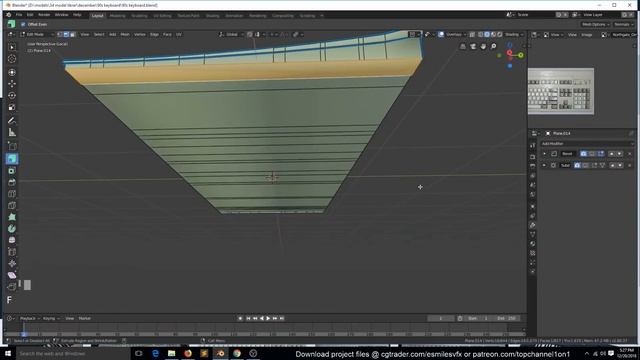The width and height of the screenshot is (640, 360).
Task: Open the Image menu in image editor
Action: pyautogui.click(x=587, y=35)
